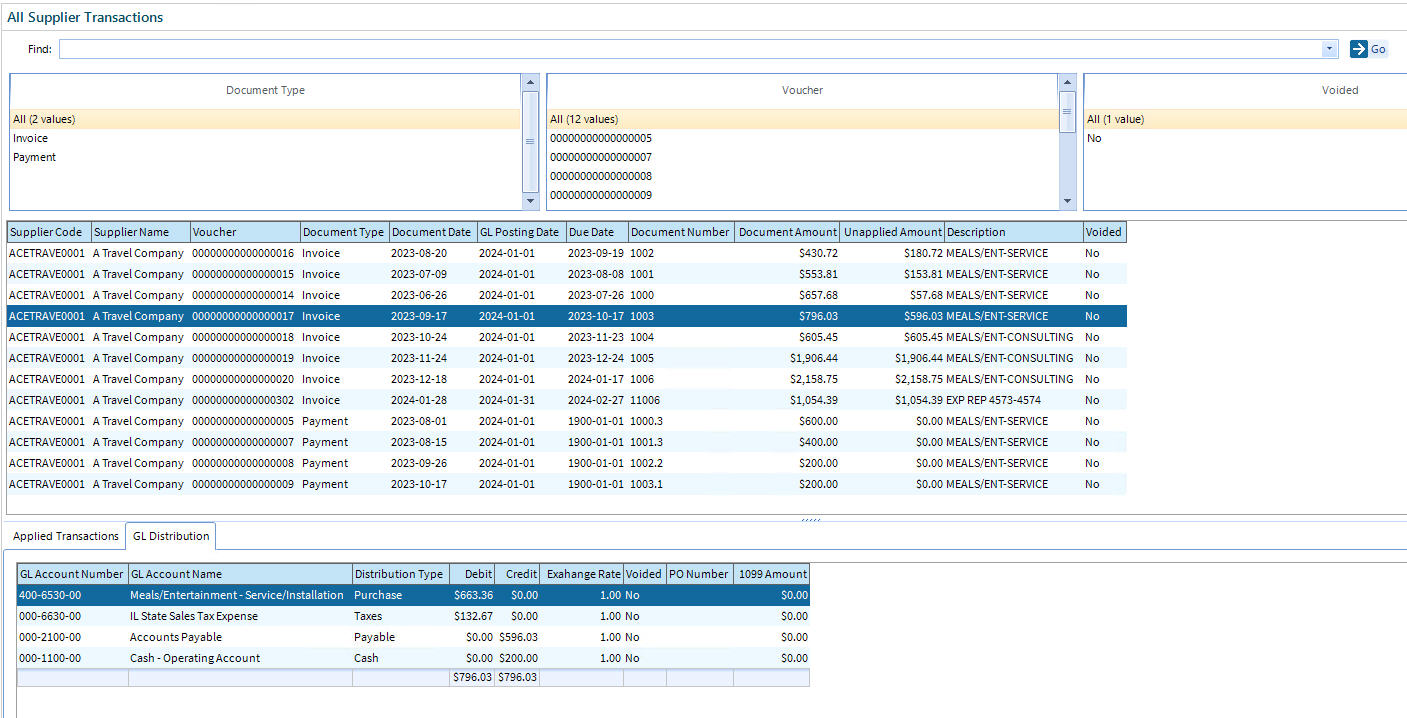Select Cash - Operating Account row
Image resolution: width=1407 pixels, height=718 pixels.
pos(413,658)
